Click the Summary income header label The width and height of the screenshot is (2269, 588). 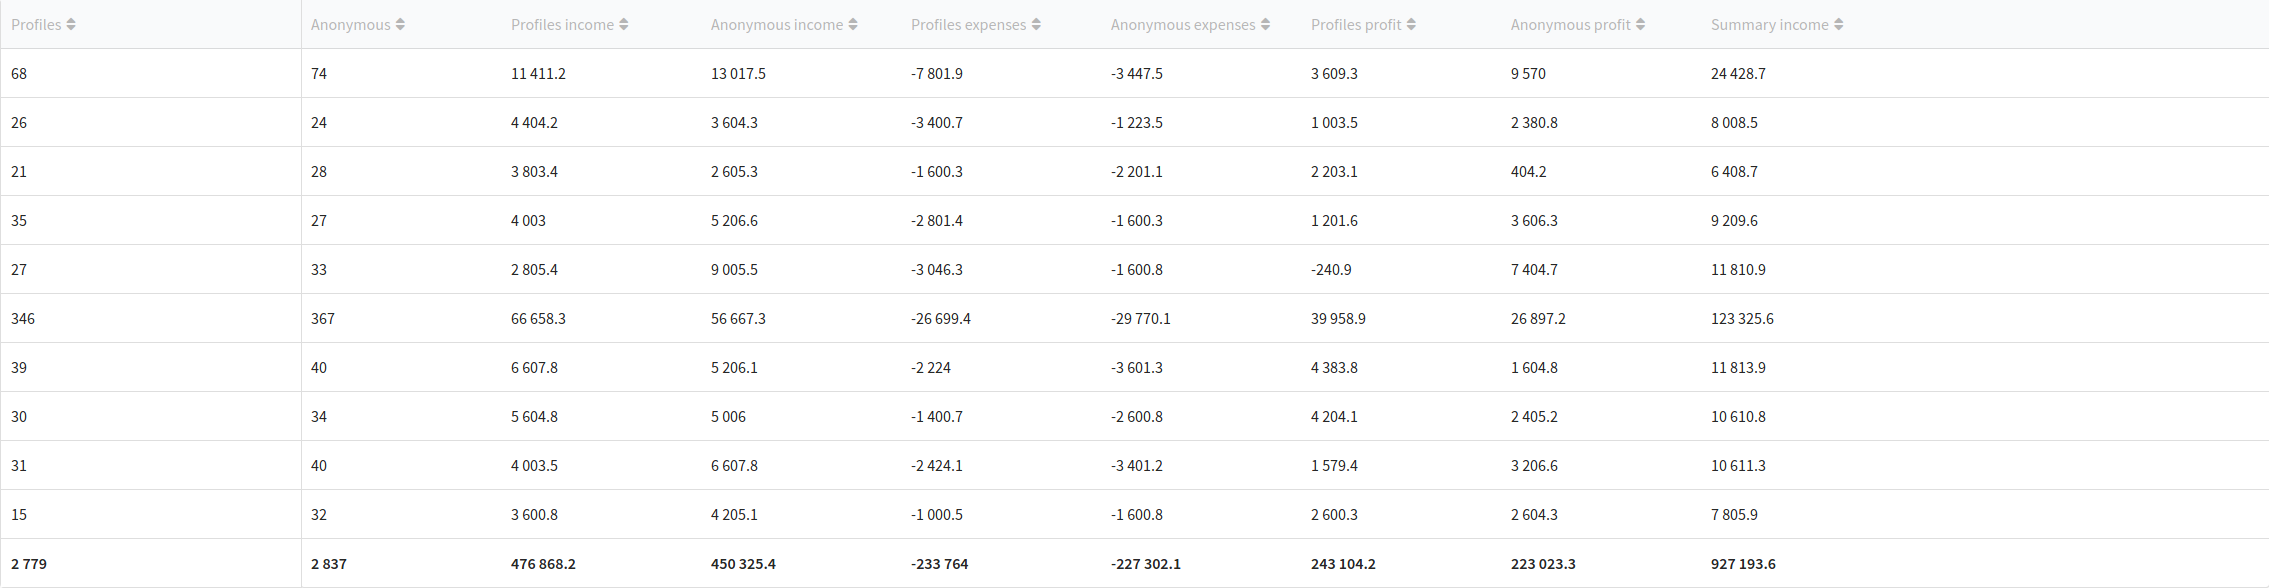click(x=1769, y=25)
